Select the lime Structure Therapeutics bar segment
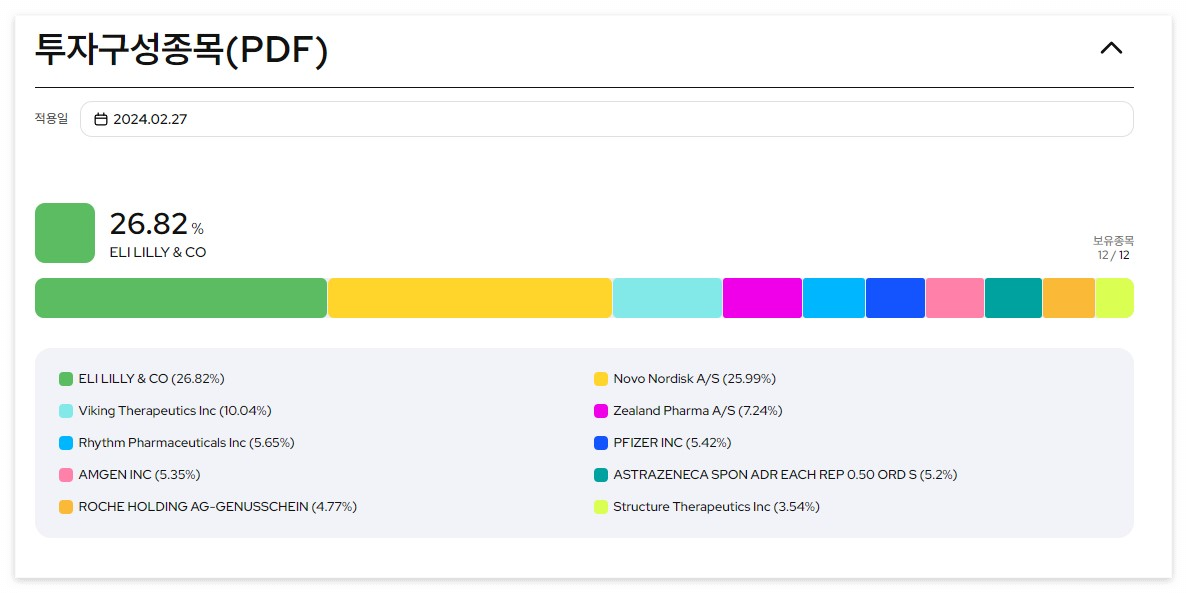 pyautogui.click(x=1114, y=298)
